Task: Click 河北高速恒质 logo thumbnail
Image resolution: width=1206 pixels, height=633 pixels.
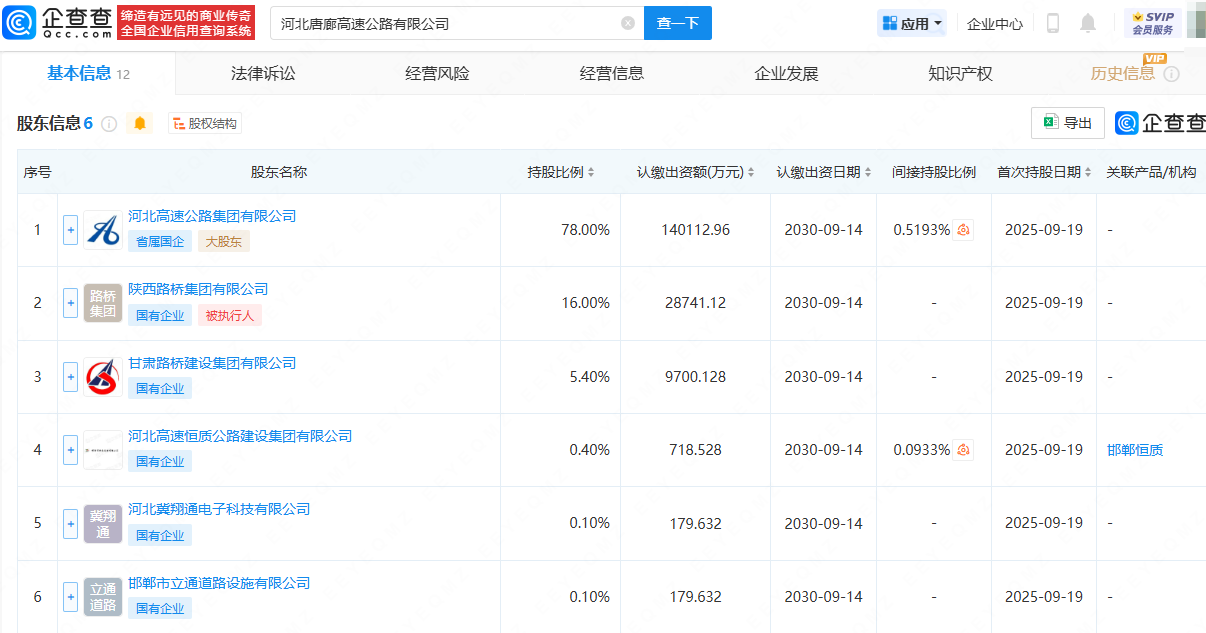Action: (103, 450)
